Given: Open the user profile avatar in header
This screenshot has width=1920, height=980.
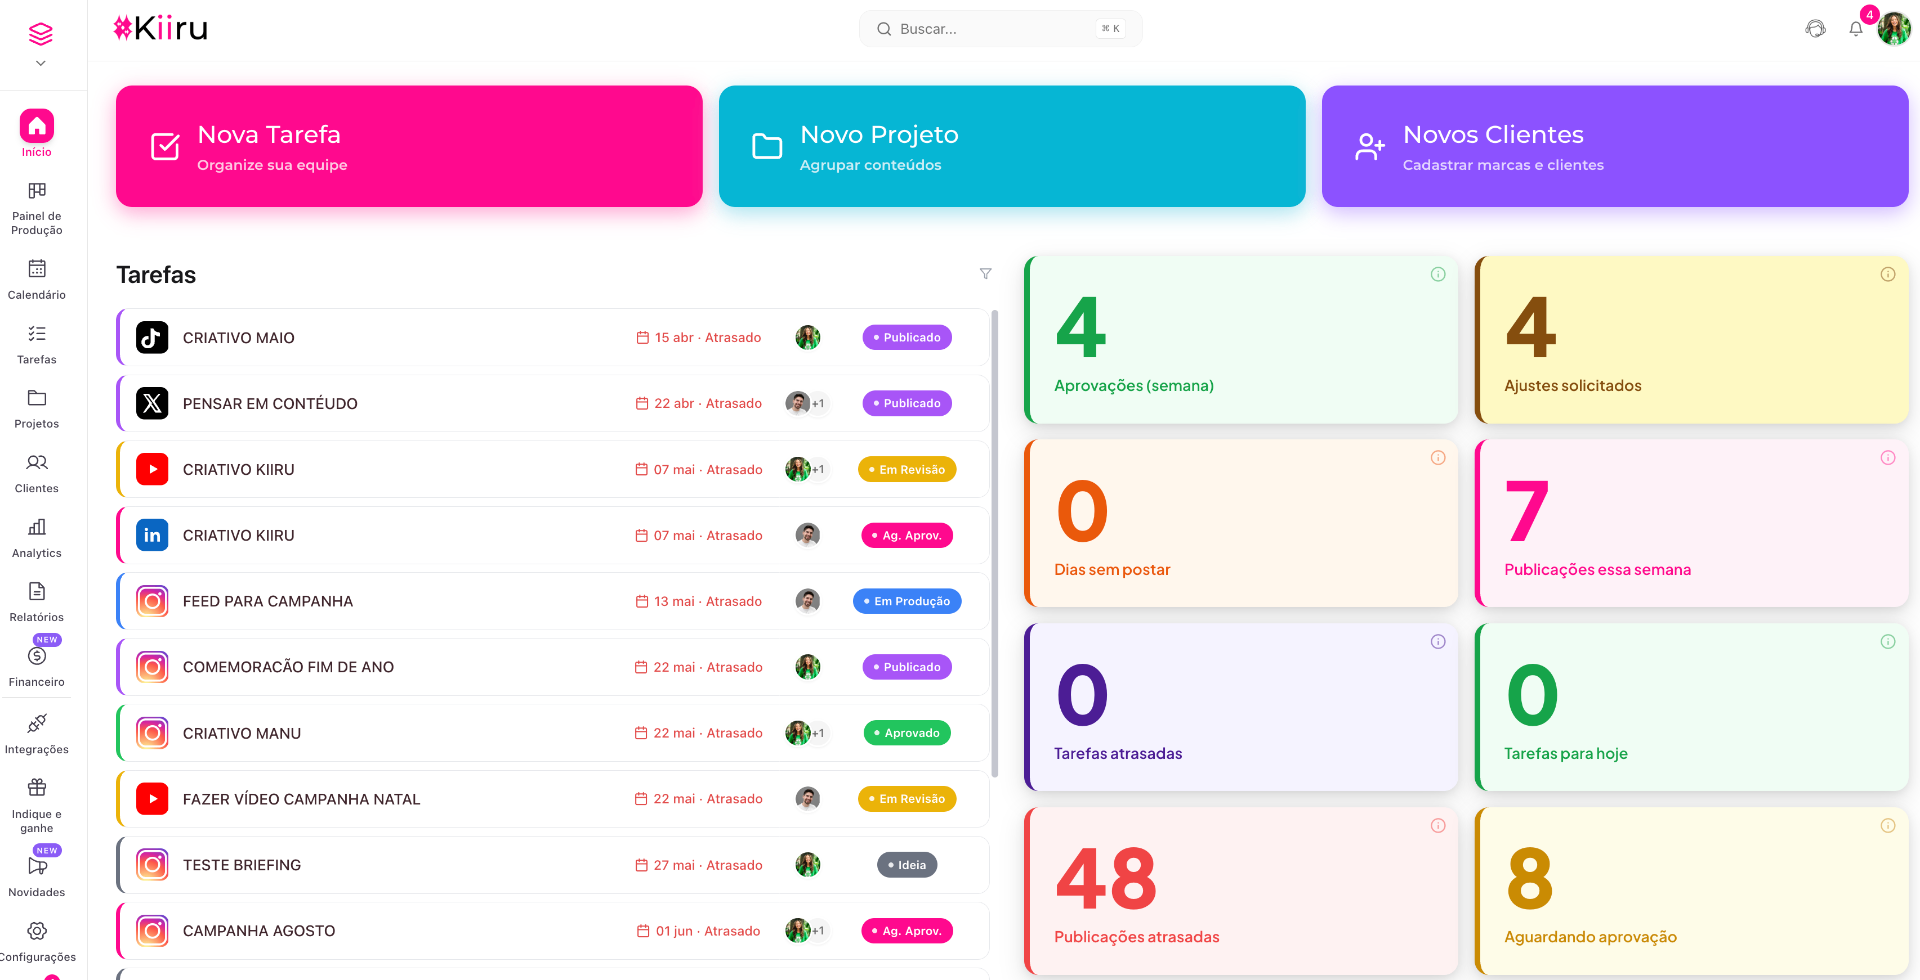Looking at the screenshot, I should tap(1895, 29).
